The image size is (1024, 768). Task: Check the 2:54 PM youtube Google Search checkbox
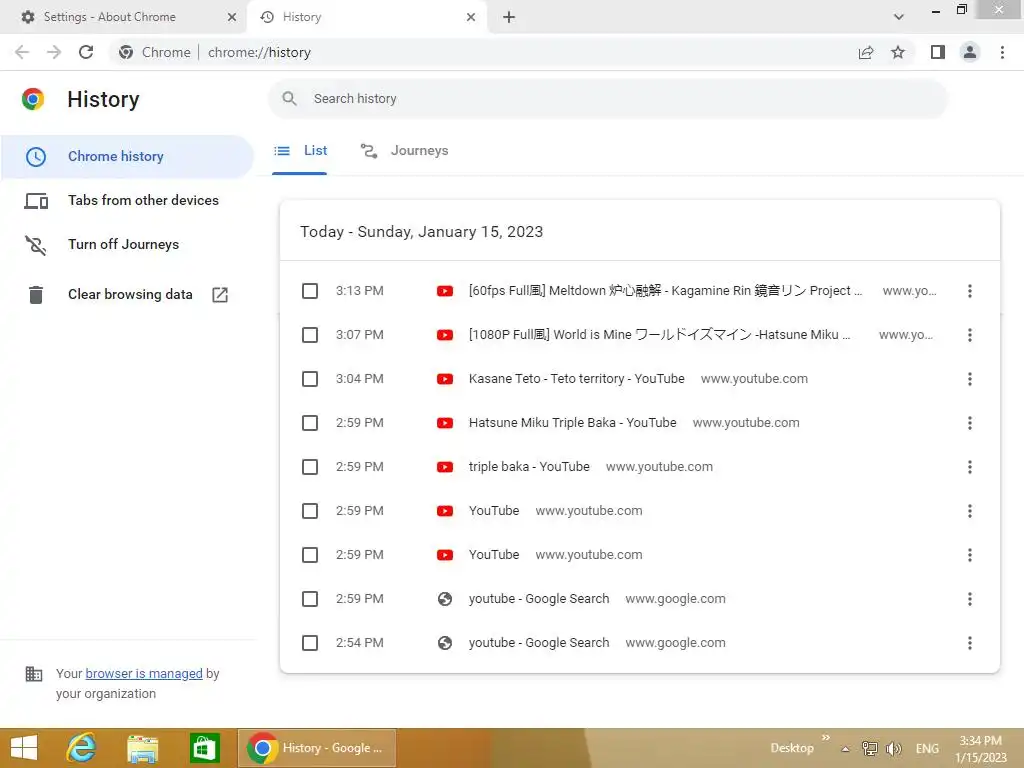point(310,643)
